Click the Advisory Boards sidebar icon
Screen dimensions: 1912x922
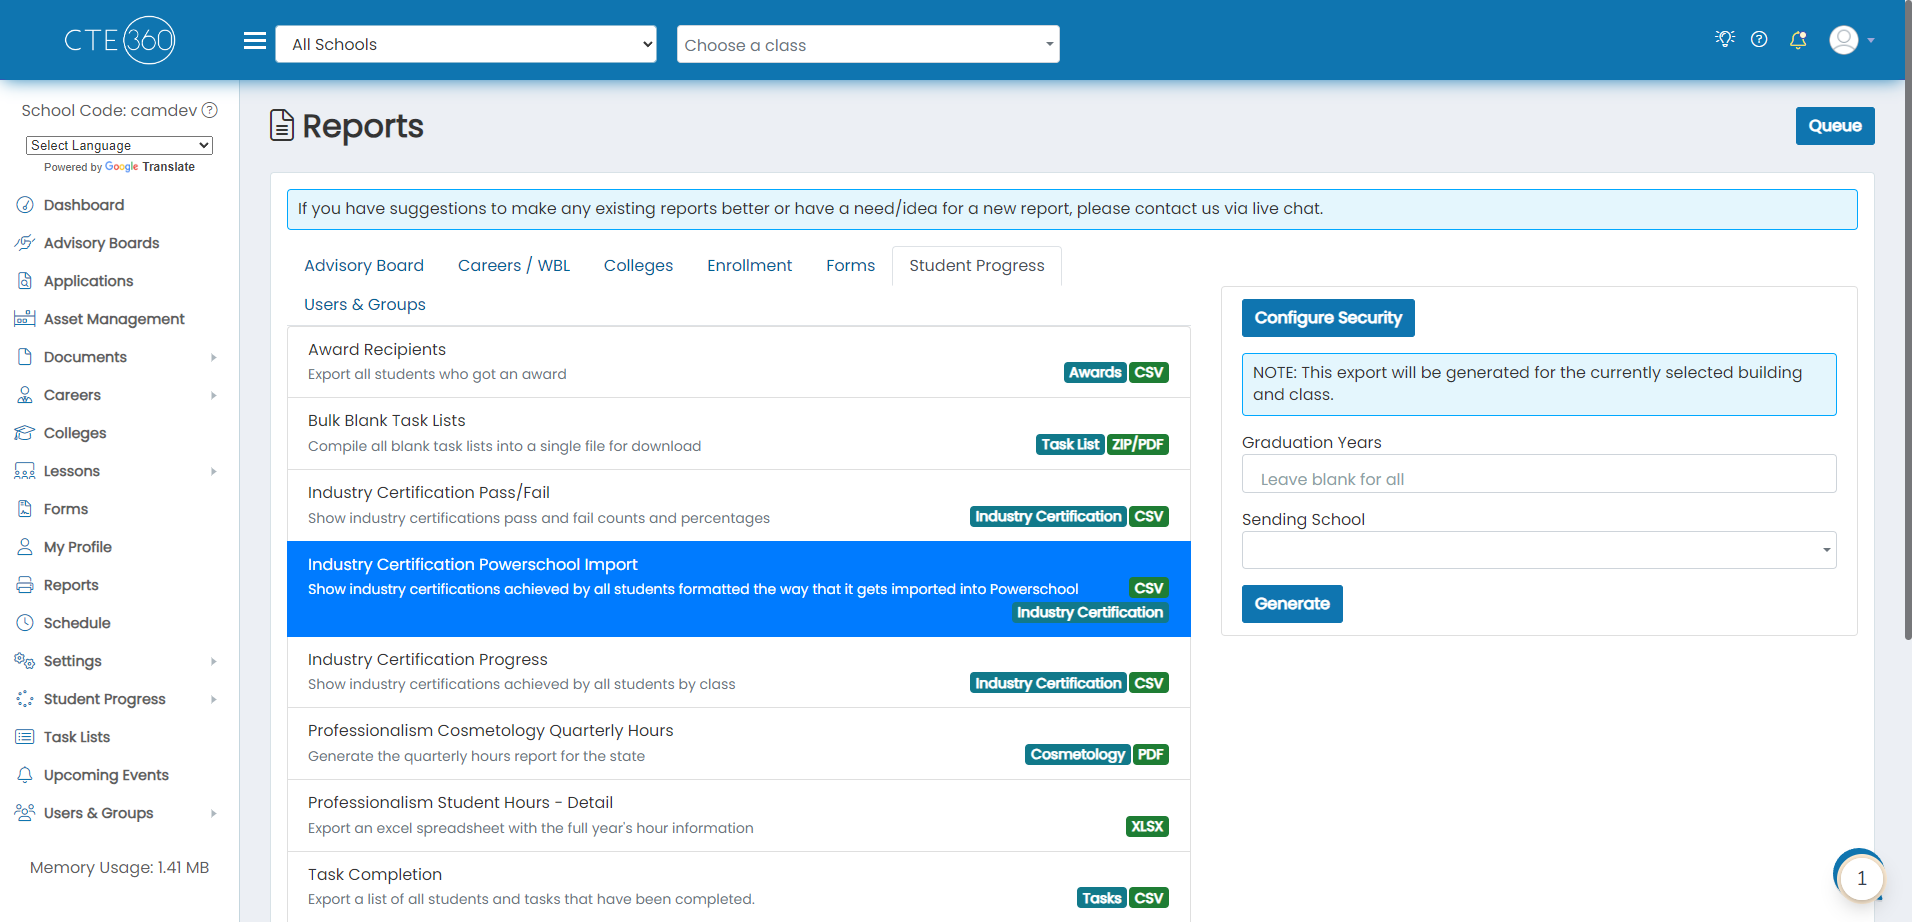tap(25, 243)
